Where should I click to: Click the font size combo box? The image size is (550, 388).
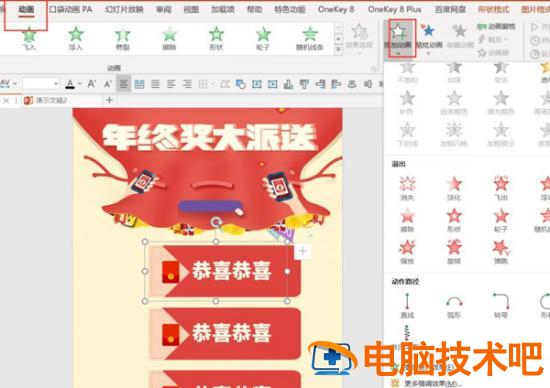click(41, 83)
